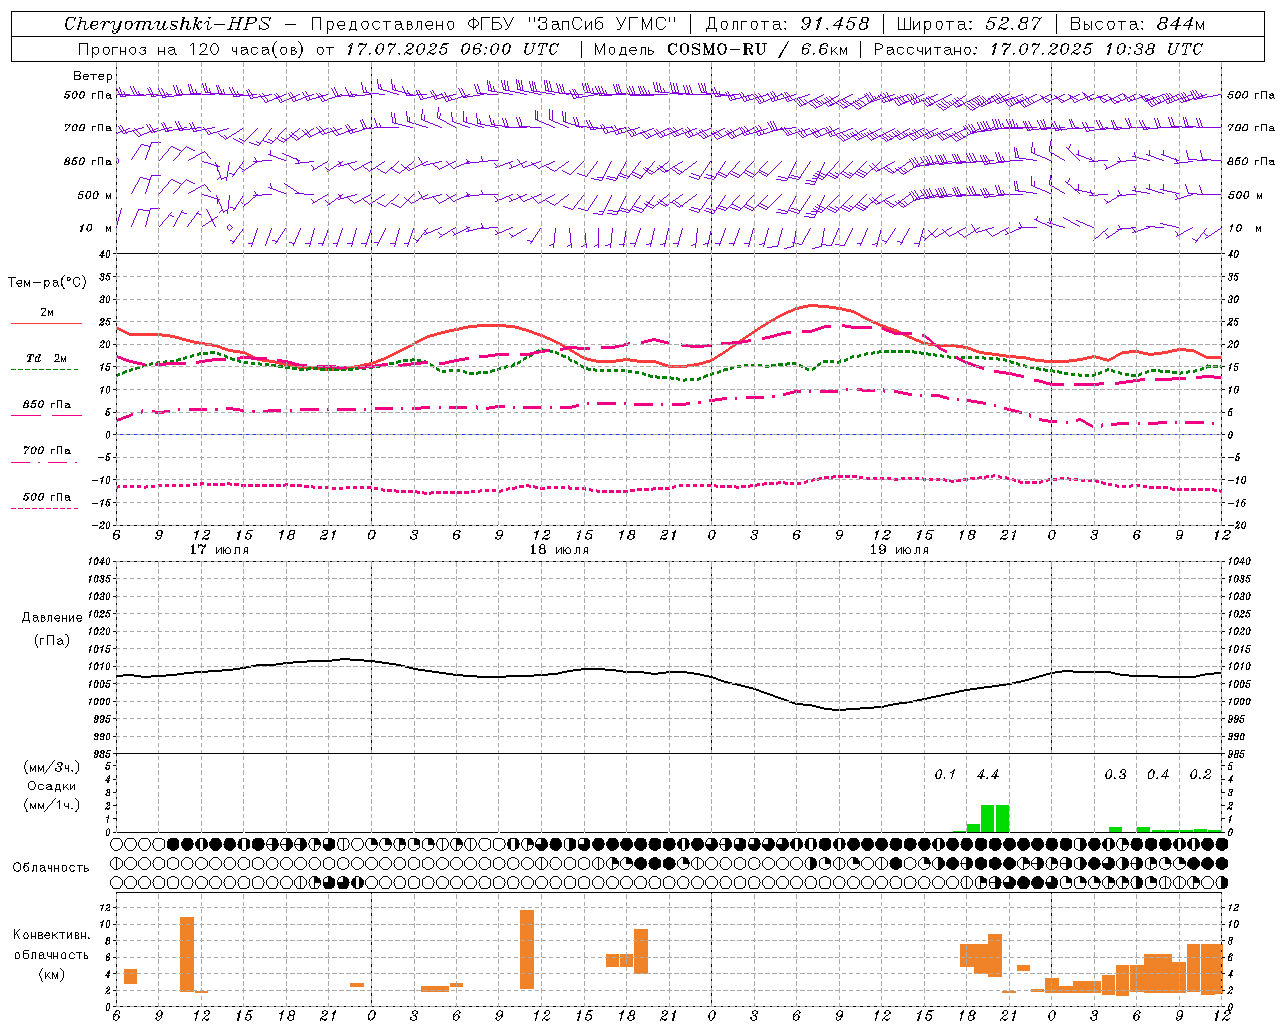
Task: Click the 0.2 precipitation total value
Action: pos(1200,775)
